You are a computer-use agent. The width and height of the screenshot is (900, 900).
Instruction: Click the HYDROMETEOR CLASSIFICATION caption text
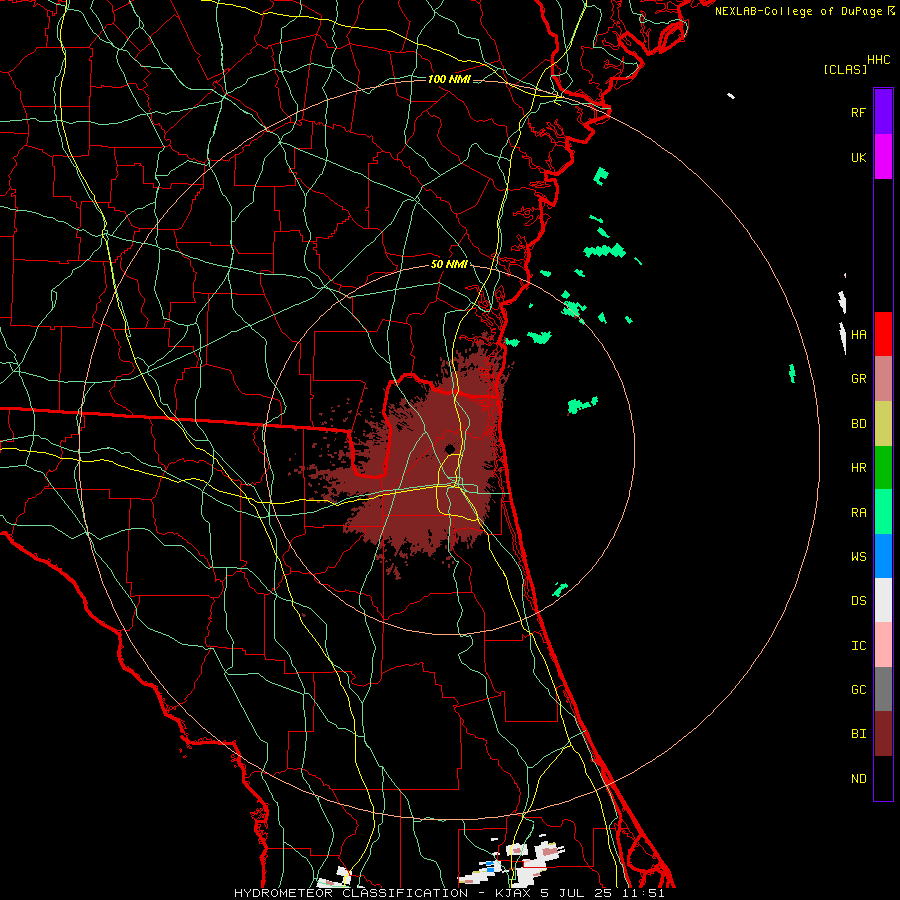coord(351,893)
